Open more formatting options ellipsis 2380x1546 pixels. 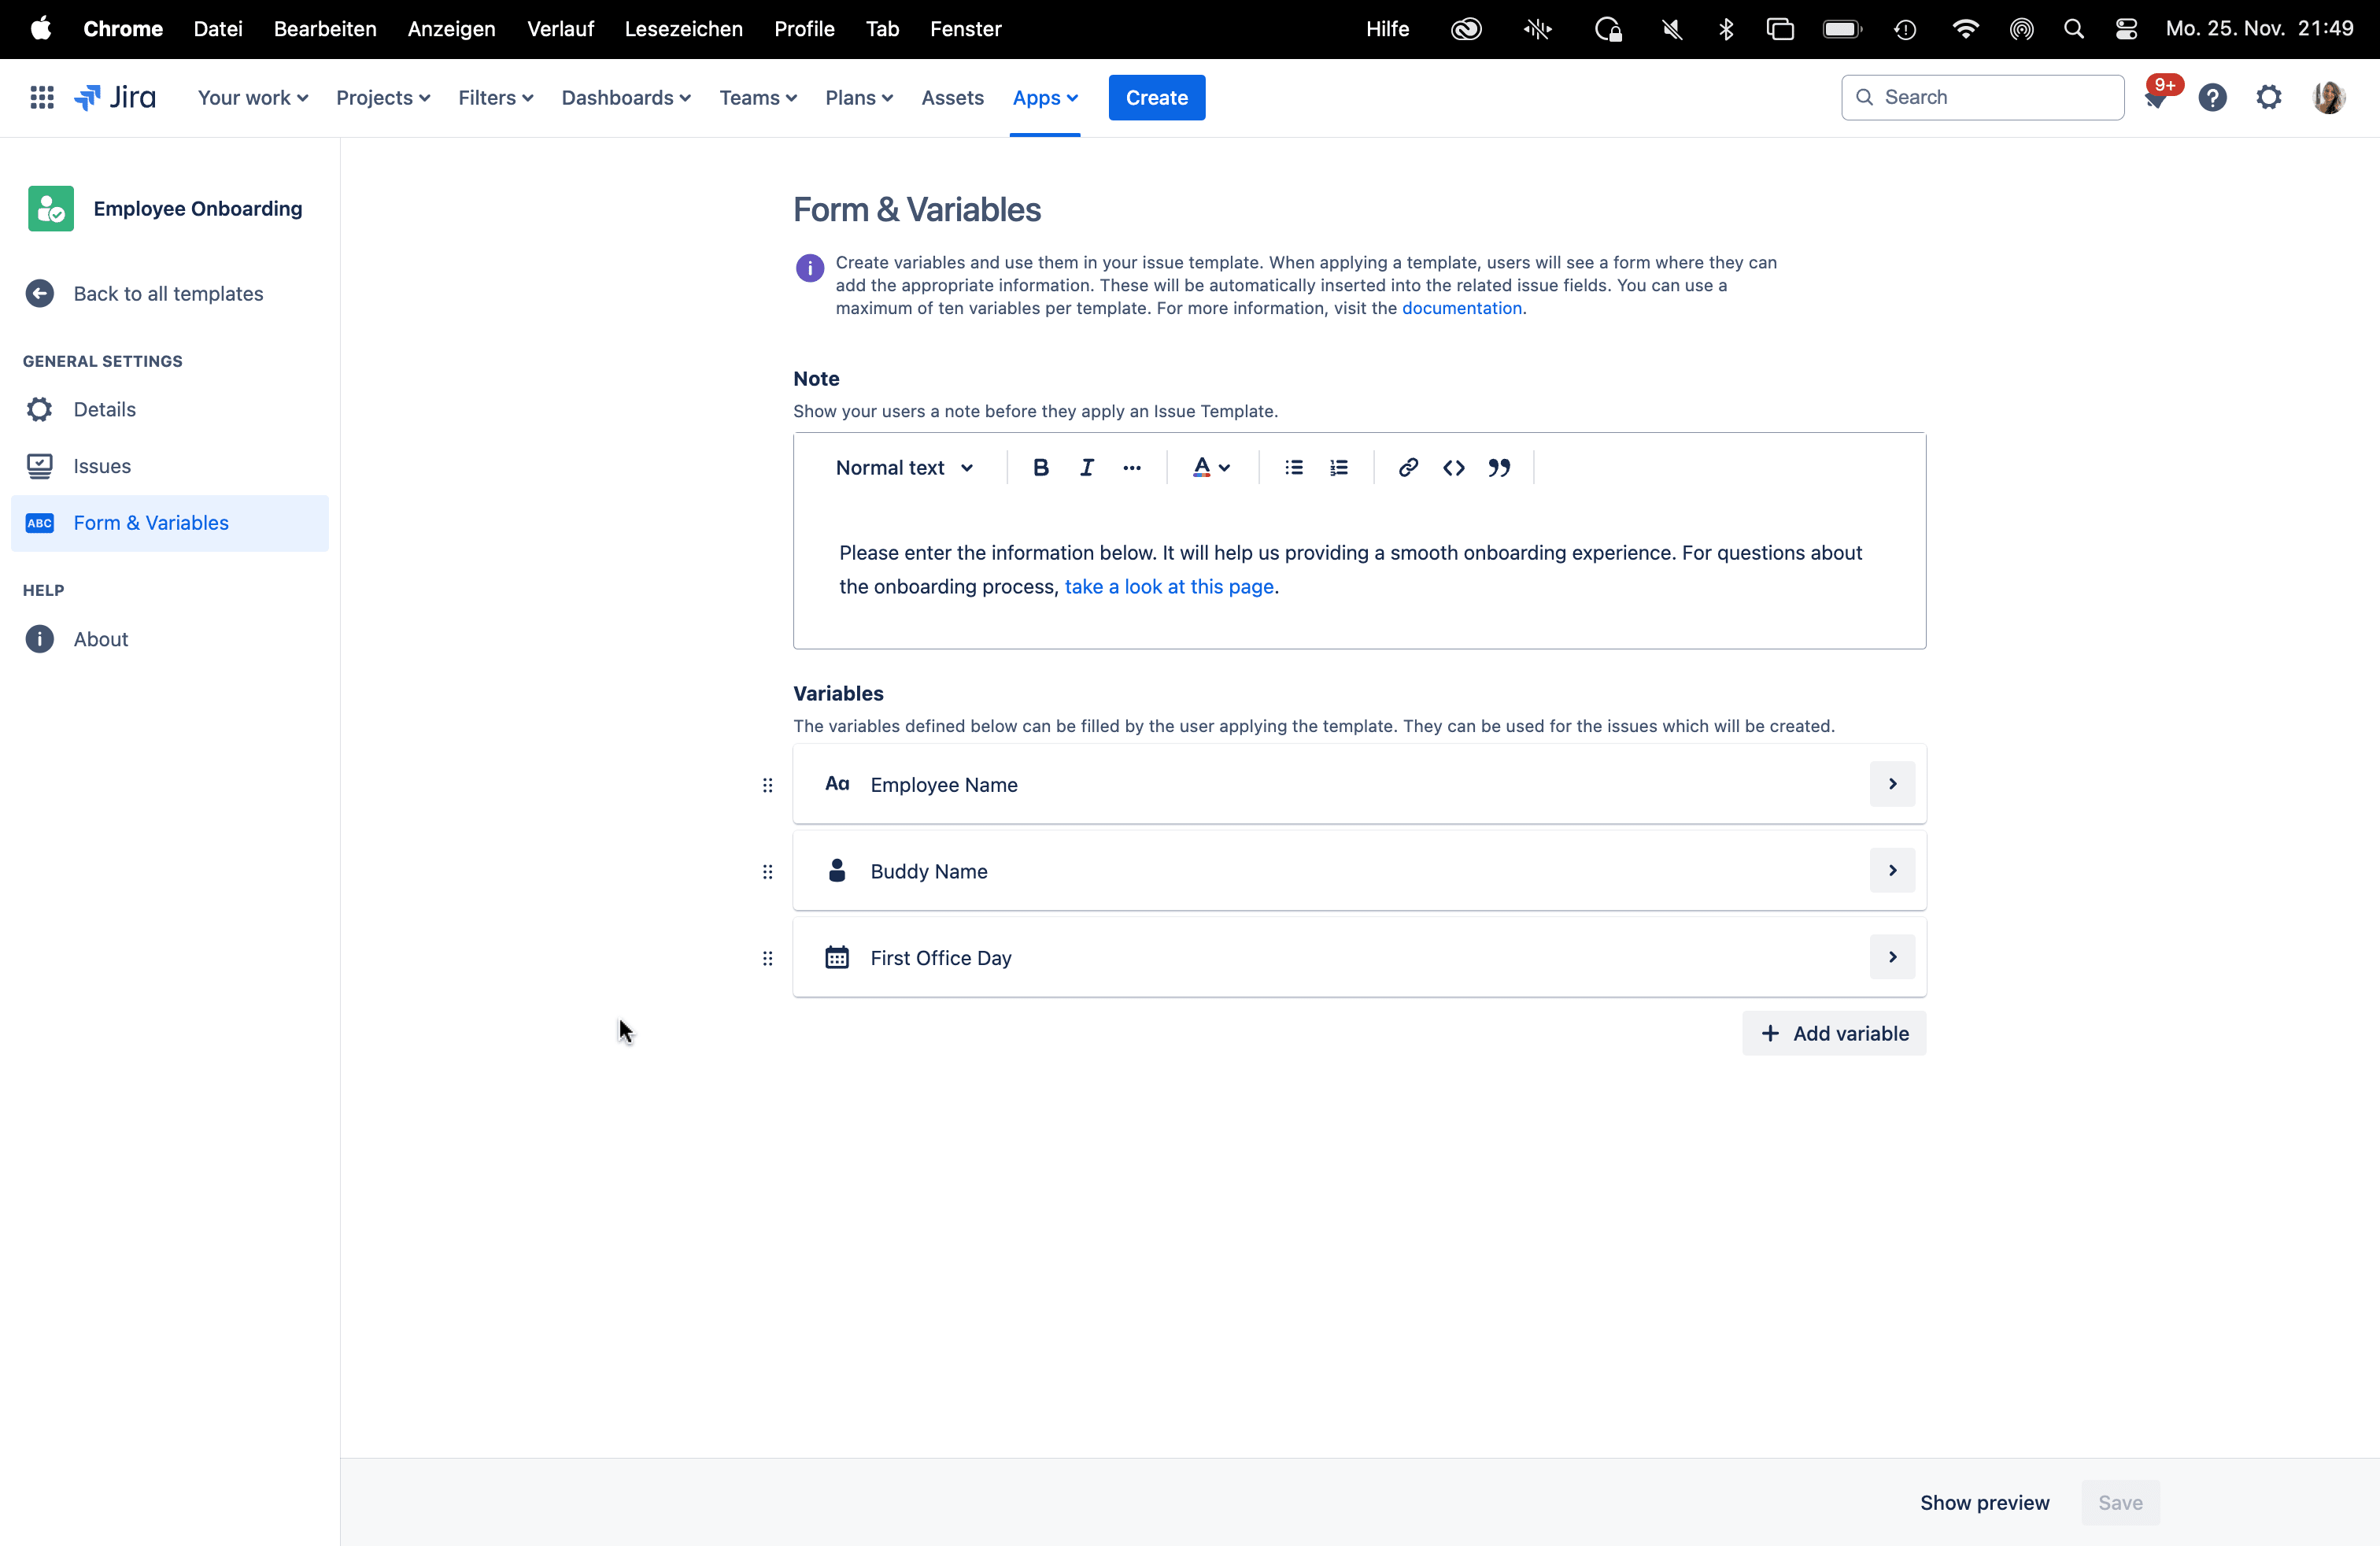(x=1131, y=467)
